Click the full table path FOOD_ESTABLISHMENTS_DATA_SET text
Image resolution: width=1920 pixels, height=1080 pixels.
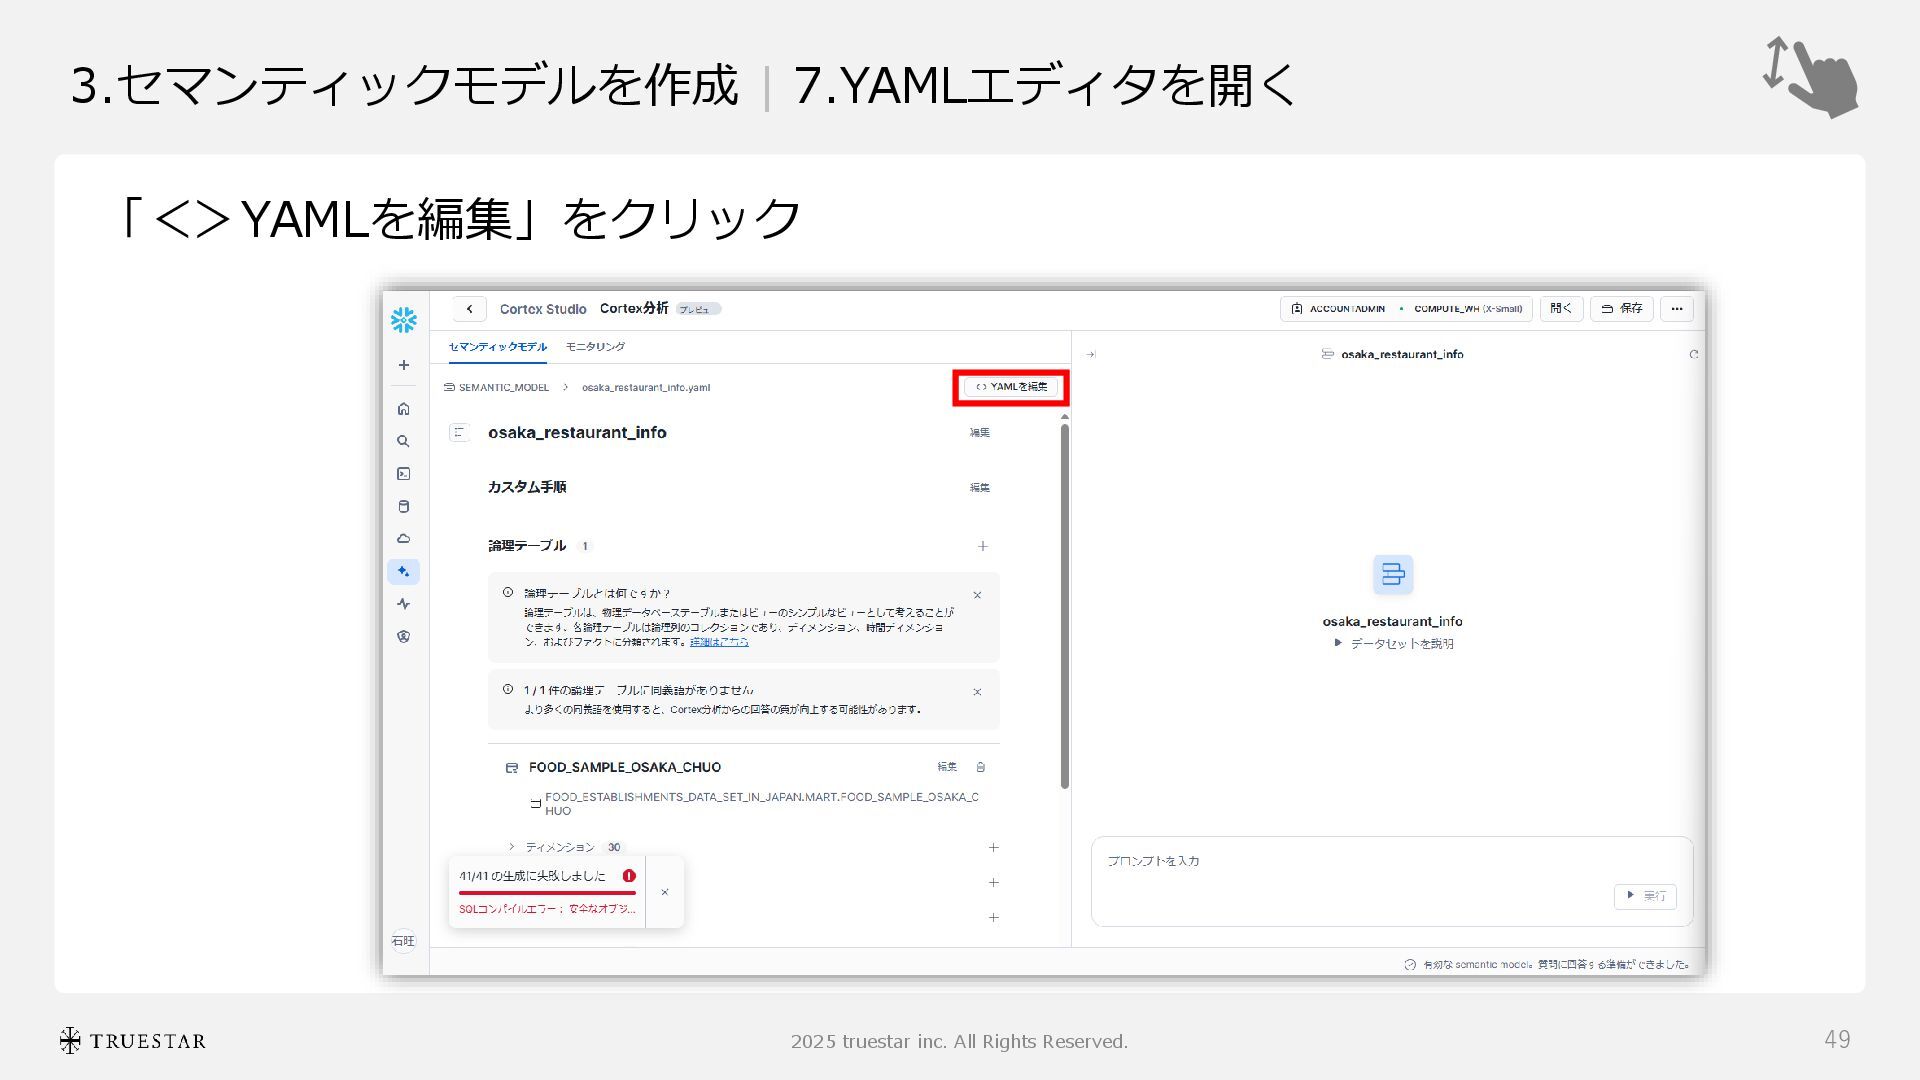coord(761,804)
